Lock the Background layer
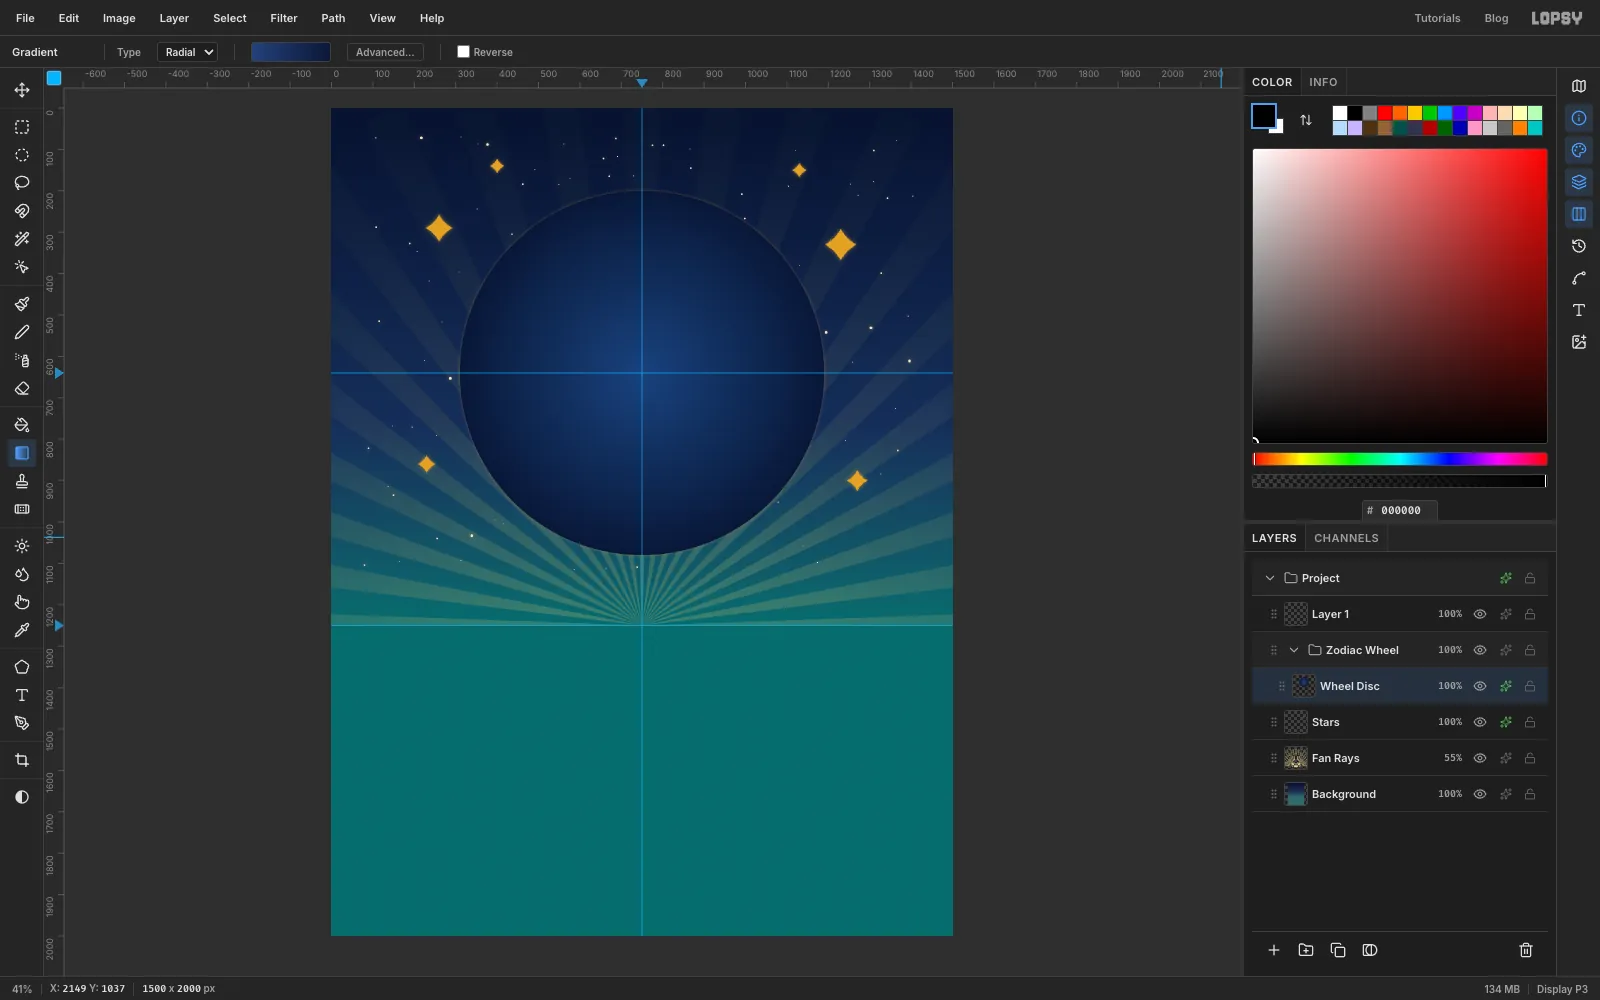 point(1530,794)
